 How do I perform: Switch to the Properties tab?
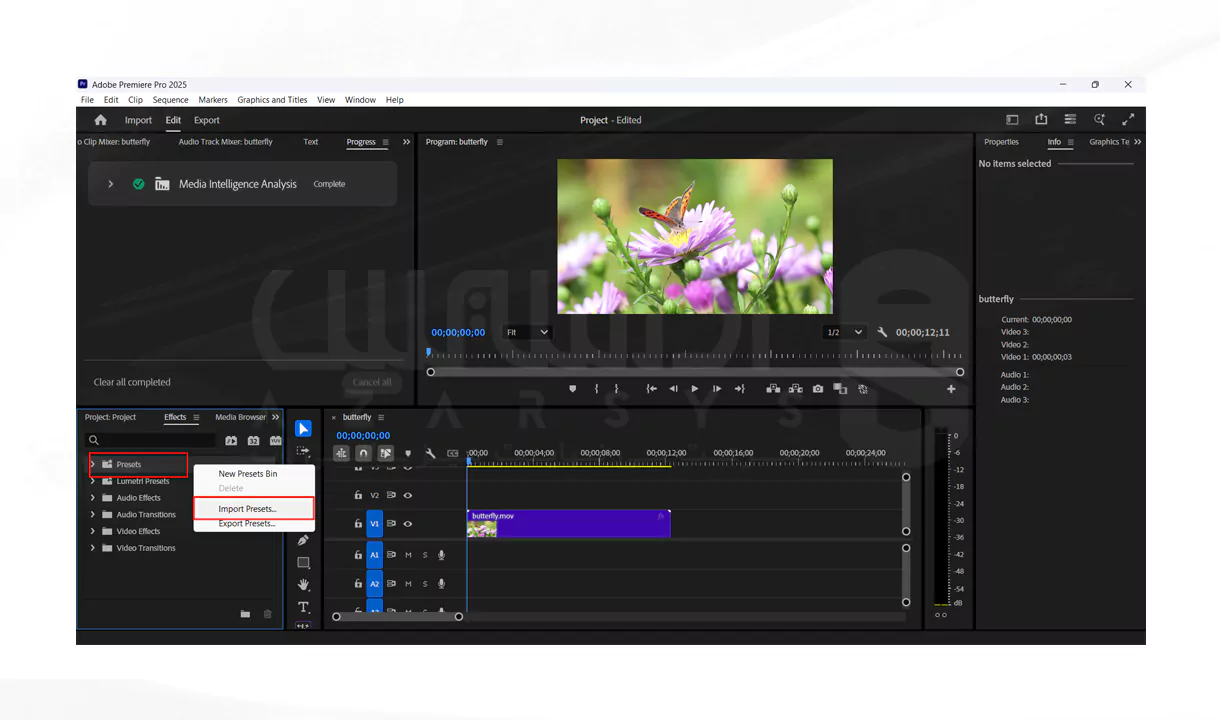pyautogui.click(x=1001, y=142)
